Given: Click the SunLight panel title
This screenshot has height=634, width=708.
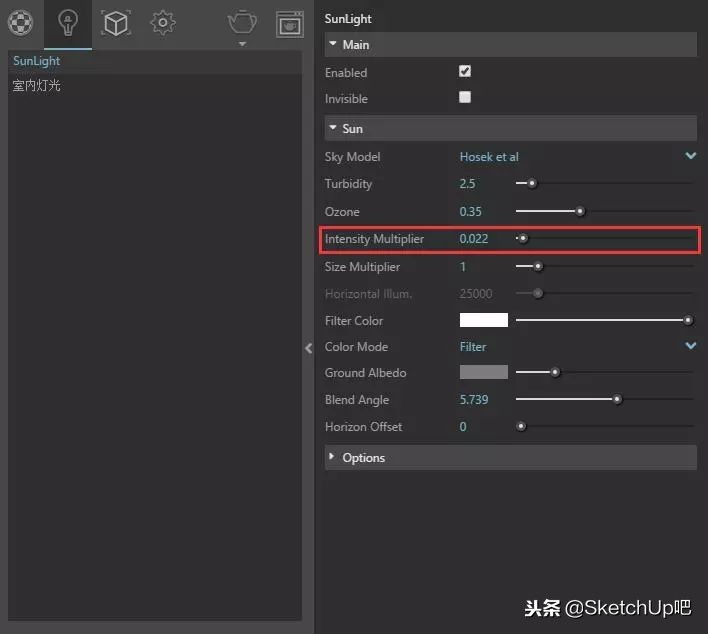Looking at the screenshot, I should point(348,19).
